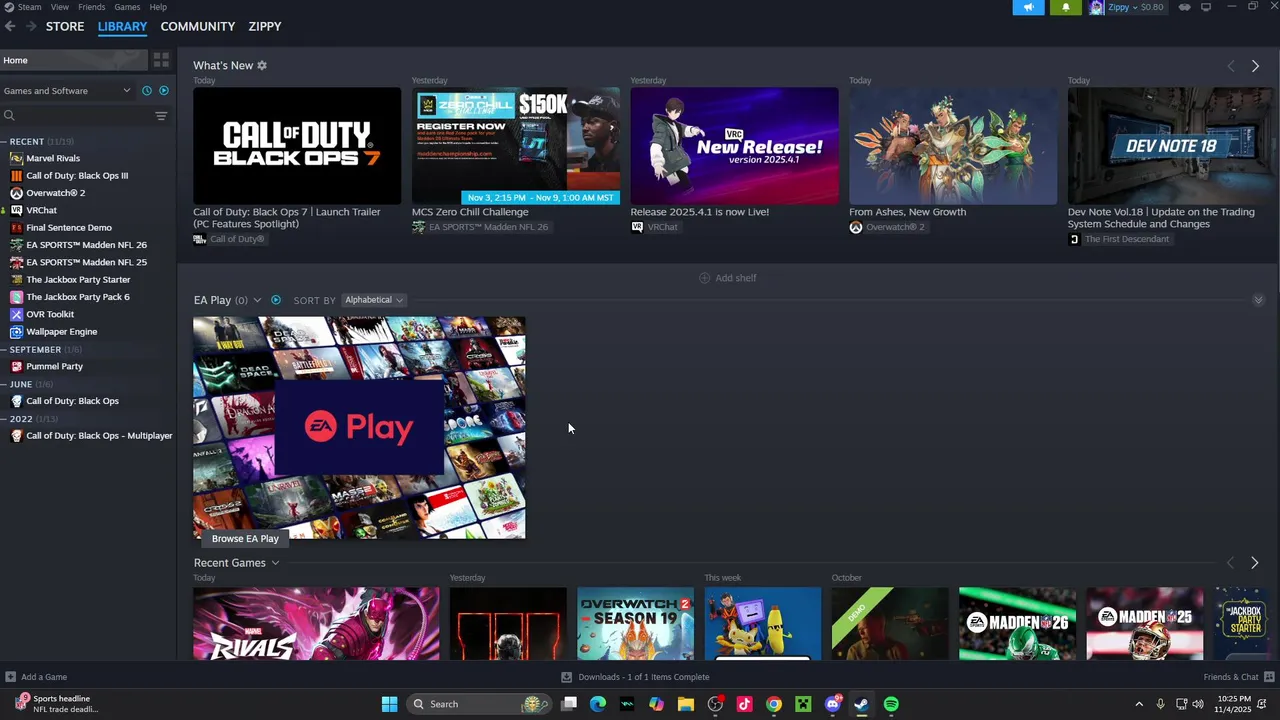Toggle the recent activity clock filter

(x=147, y=91)
